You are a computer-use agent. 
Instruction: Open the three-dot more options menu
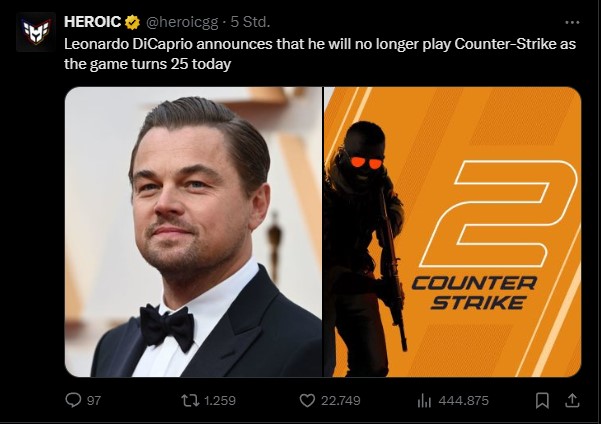click(x=572, y=21)
